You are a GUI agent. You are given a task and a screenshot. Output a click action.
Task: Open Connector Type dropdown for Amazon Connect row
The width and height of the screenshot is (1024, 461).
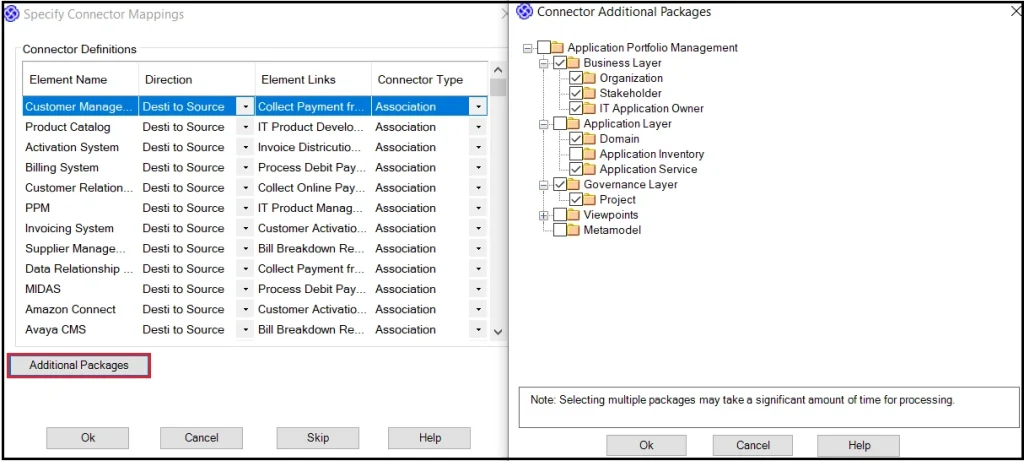tap(478, 309)
